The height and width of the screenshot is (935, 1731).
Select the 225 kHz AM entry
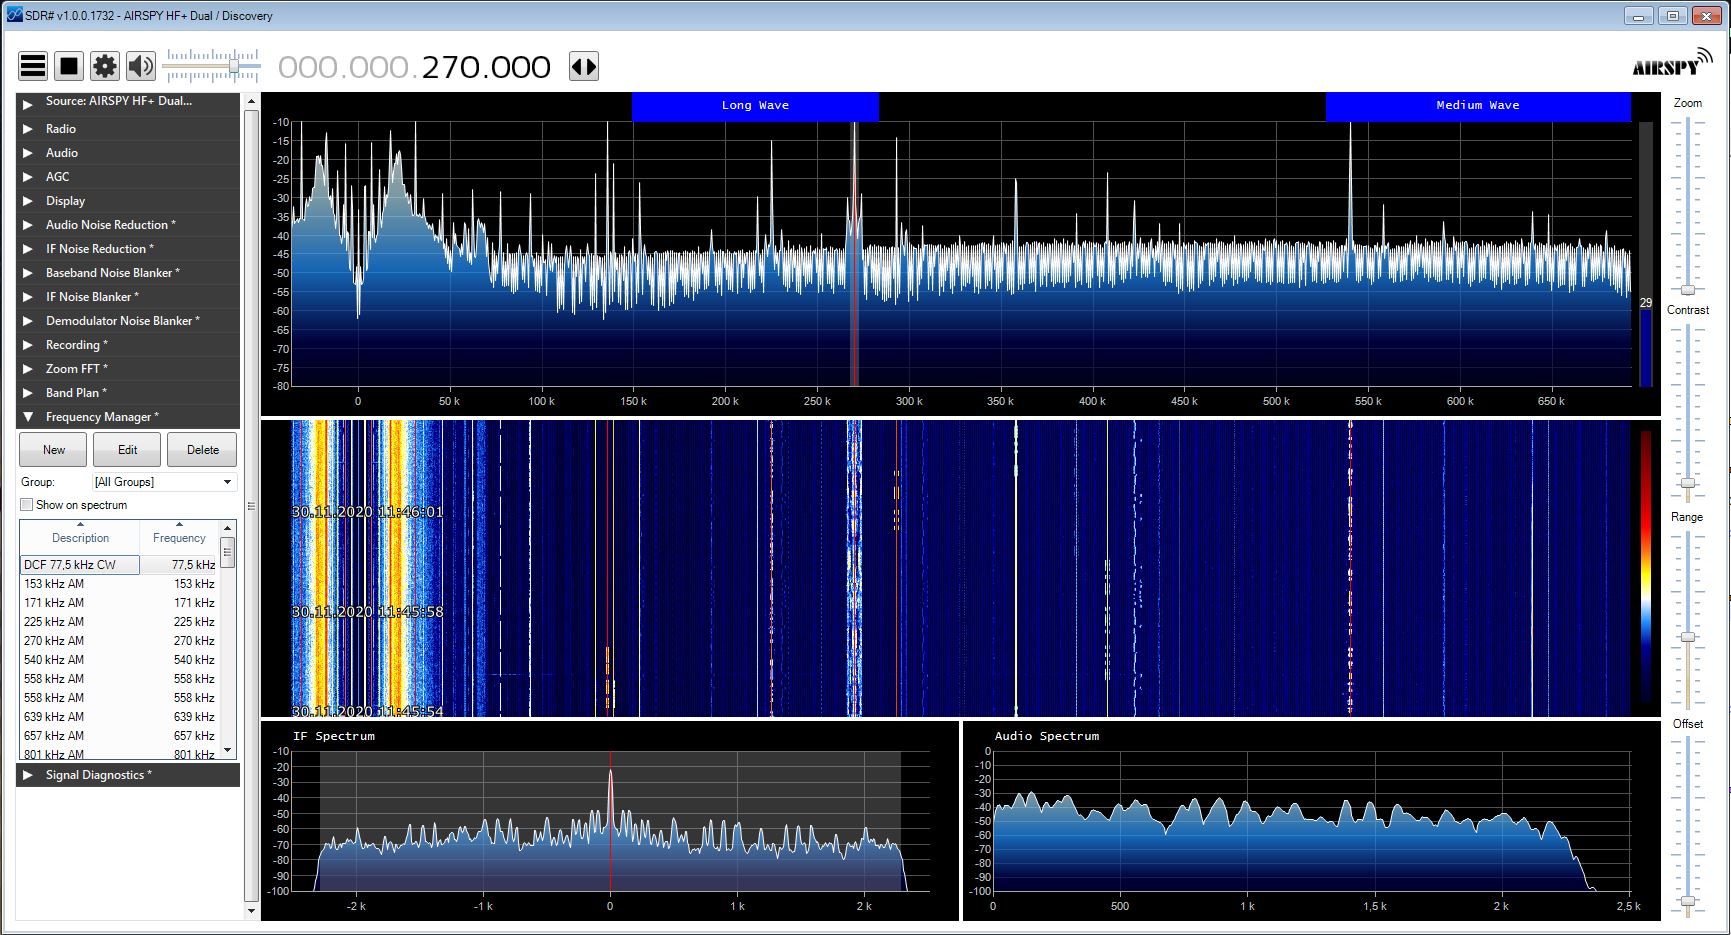click(119, 622)
